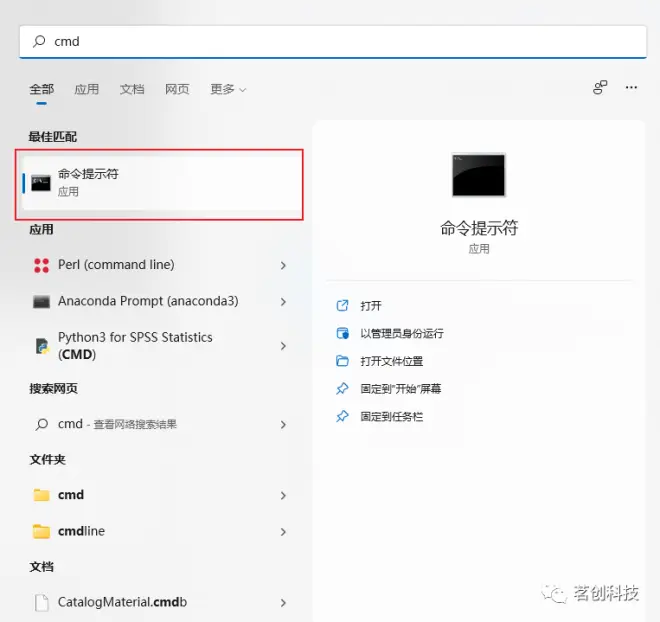
Task: Expand Python3 for SPSS Statistics chevron
Action: click(x=283, y=346)
